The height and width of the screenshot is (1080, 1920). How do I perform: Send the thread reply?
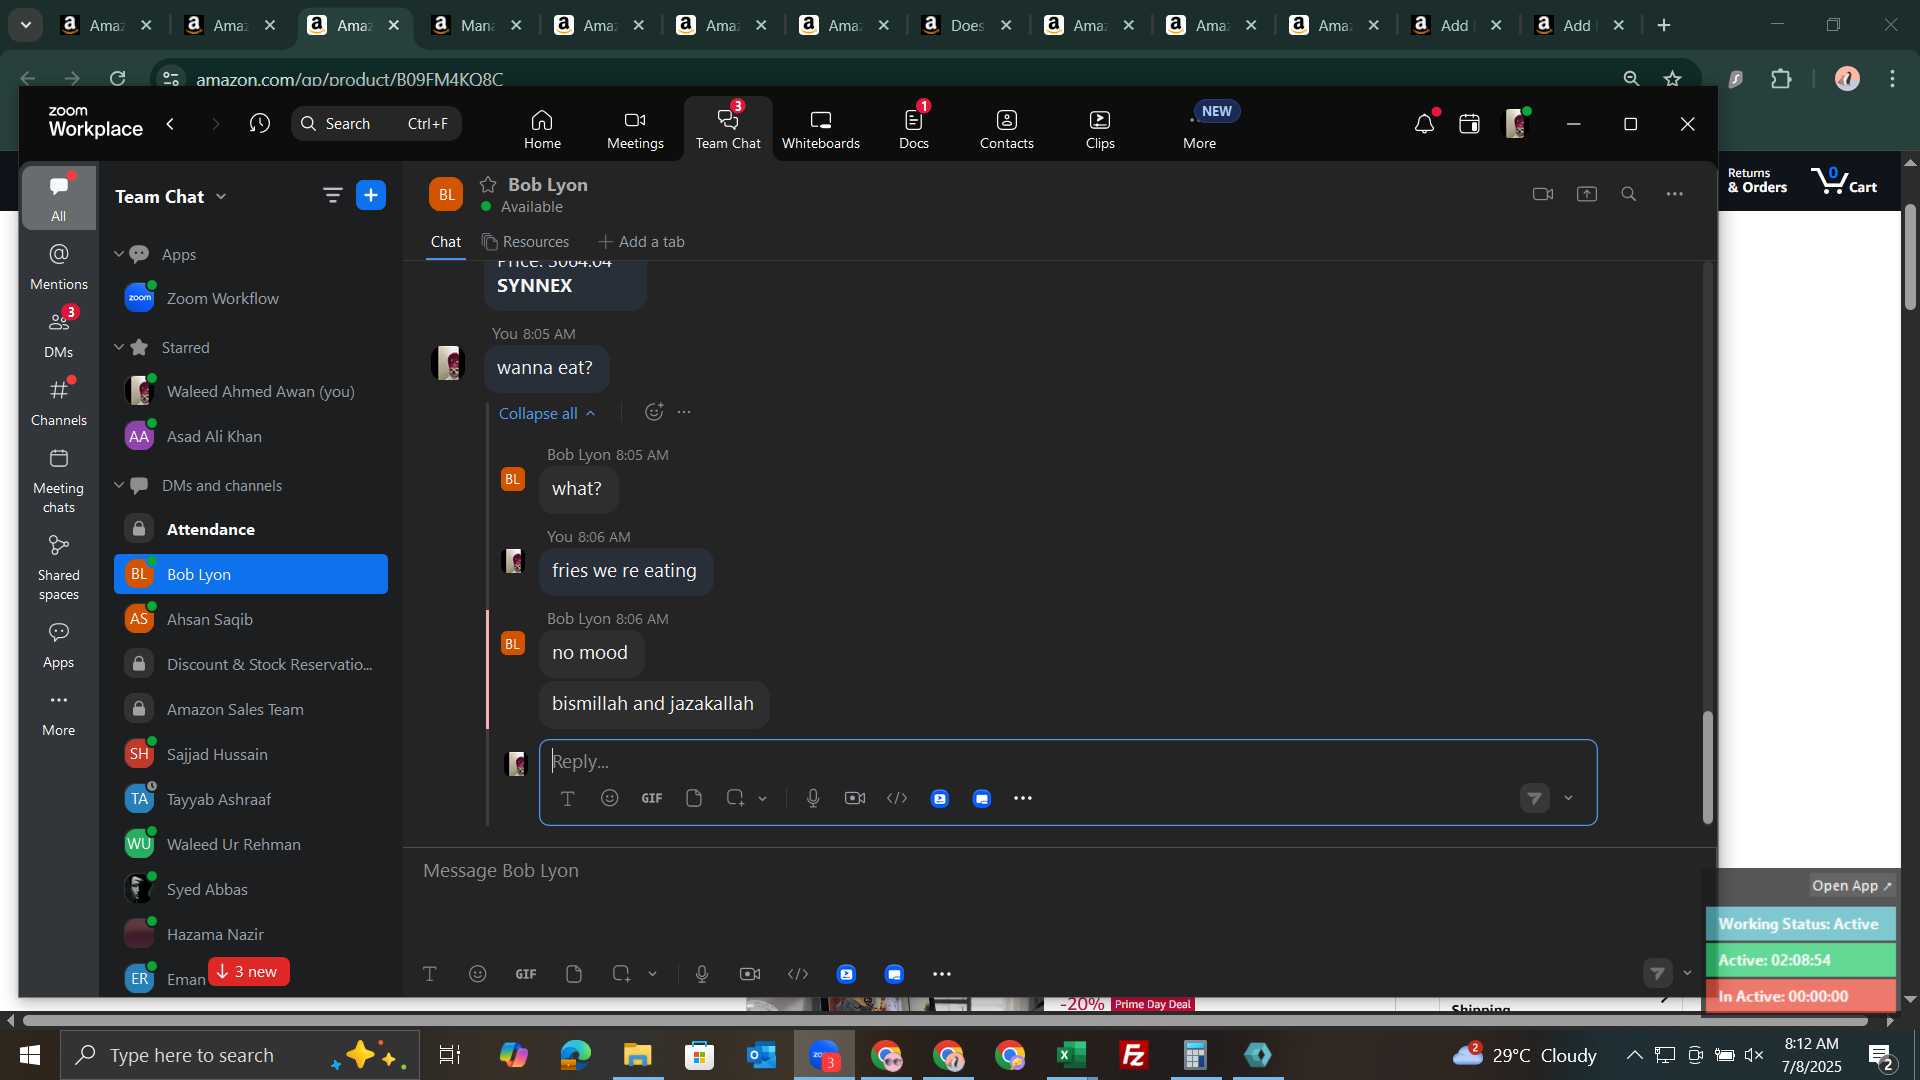click(x=1535, y=798)
